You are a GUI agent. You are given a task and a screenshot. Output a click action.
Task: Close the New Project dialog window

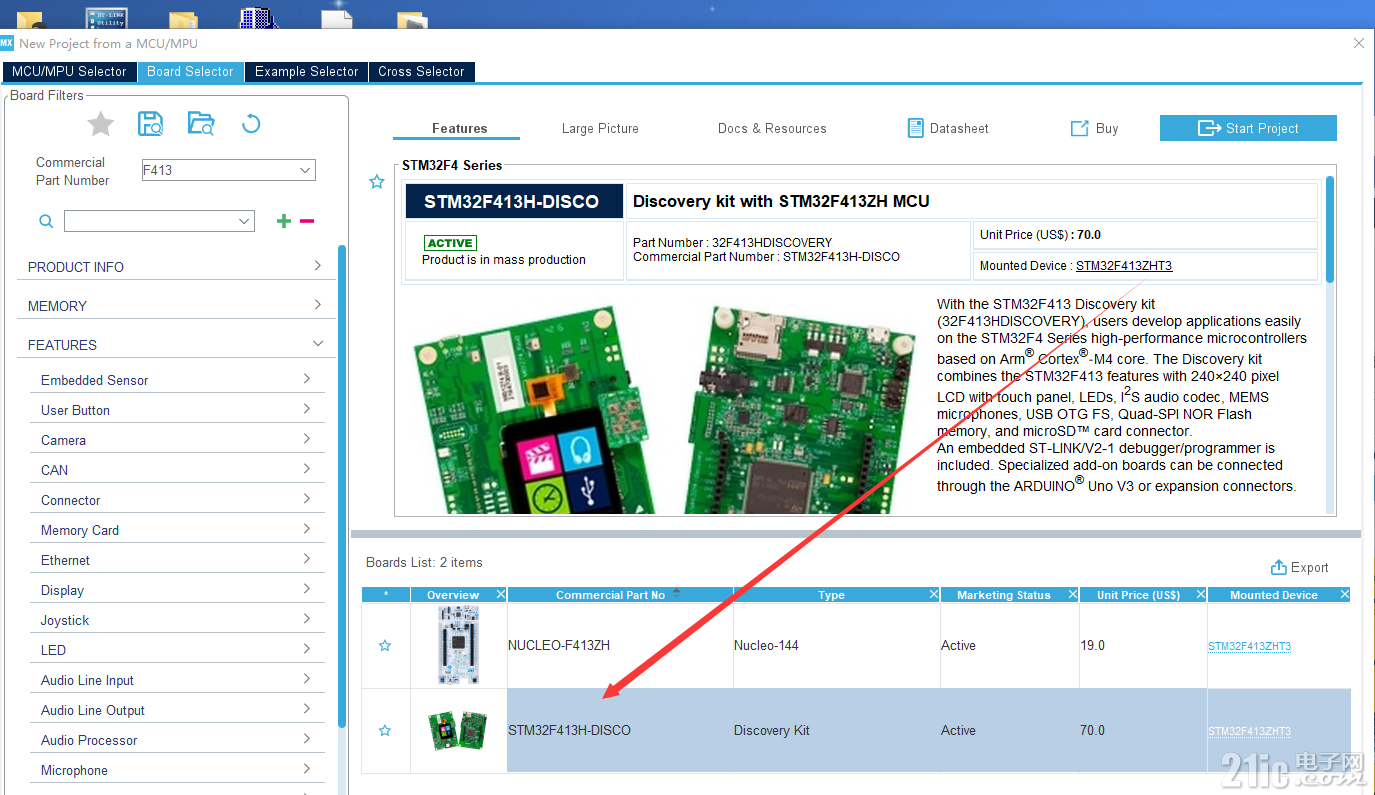click(1358, 43)
